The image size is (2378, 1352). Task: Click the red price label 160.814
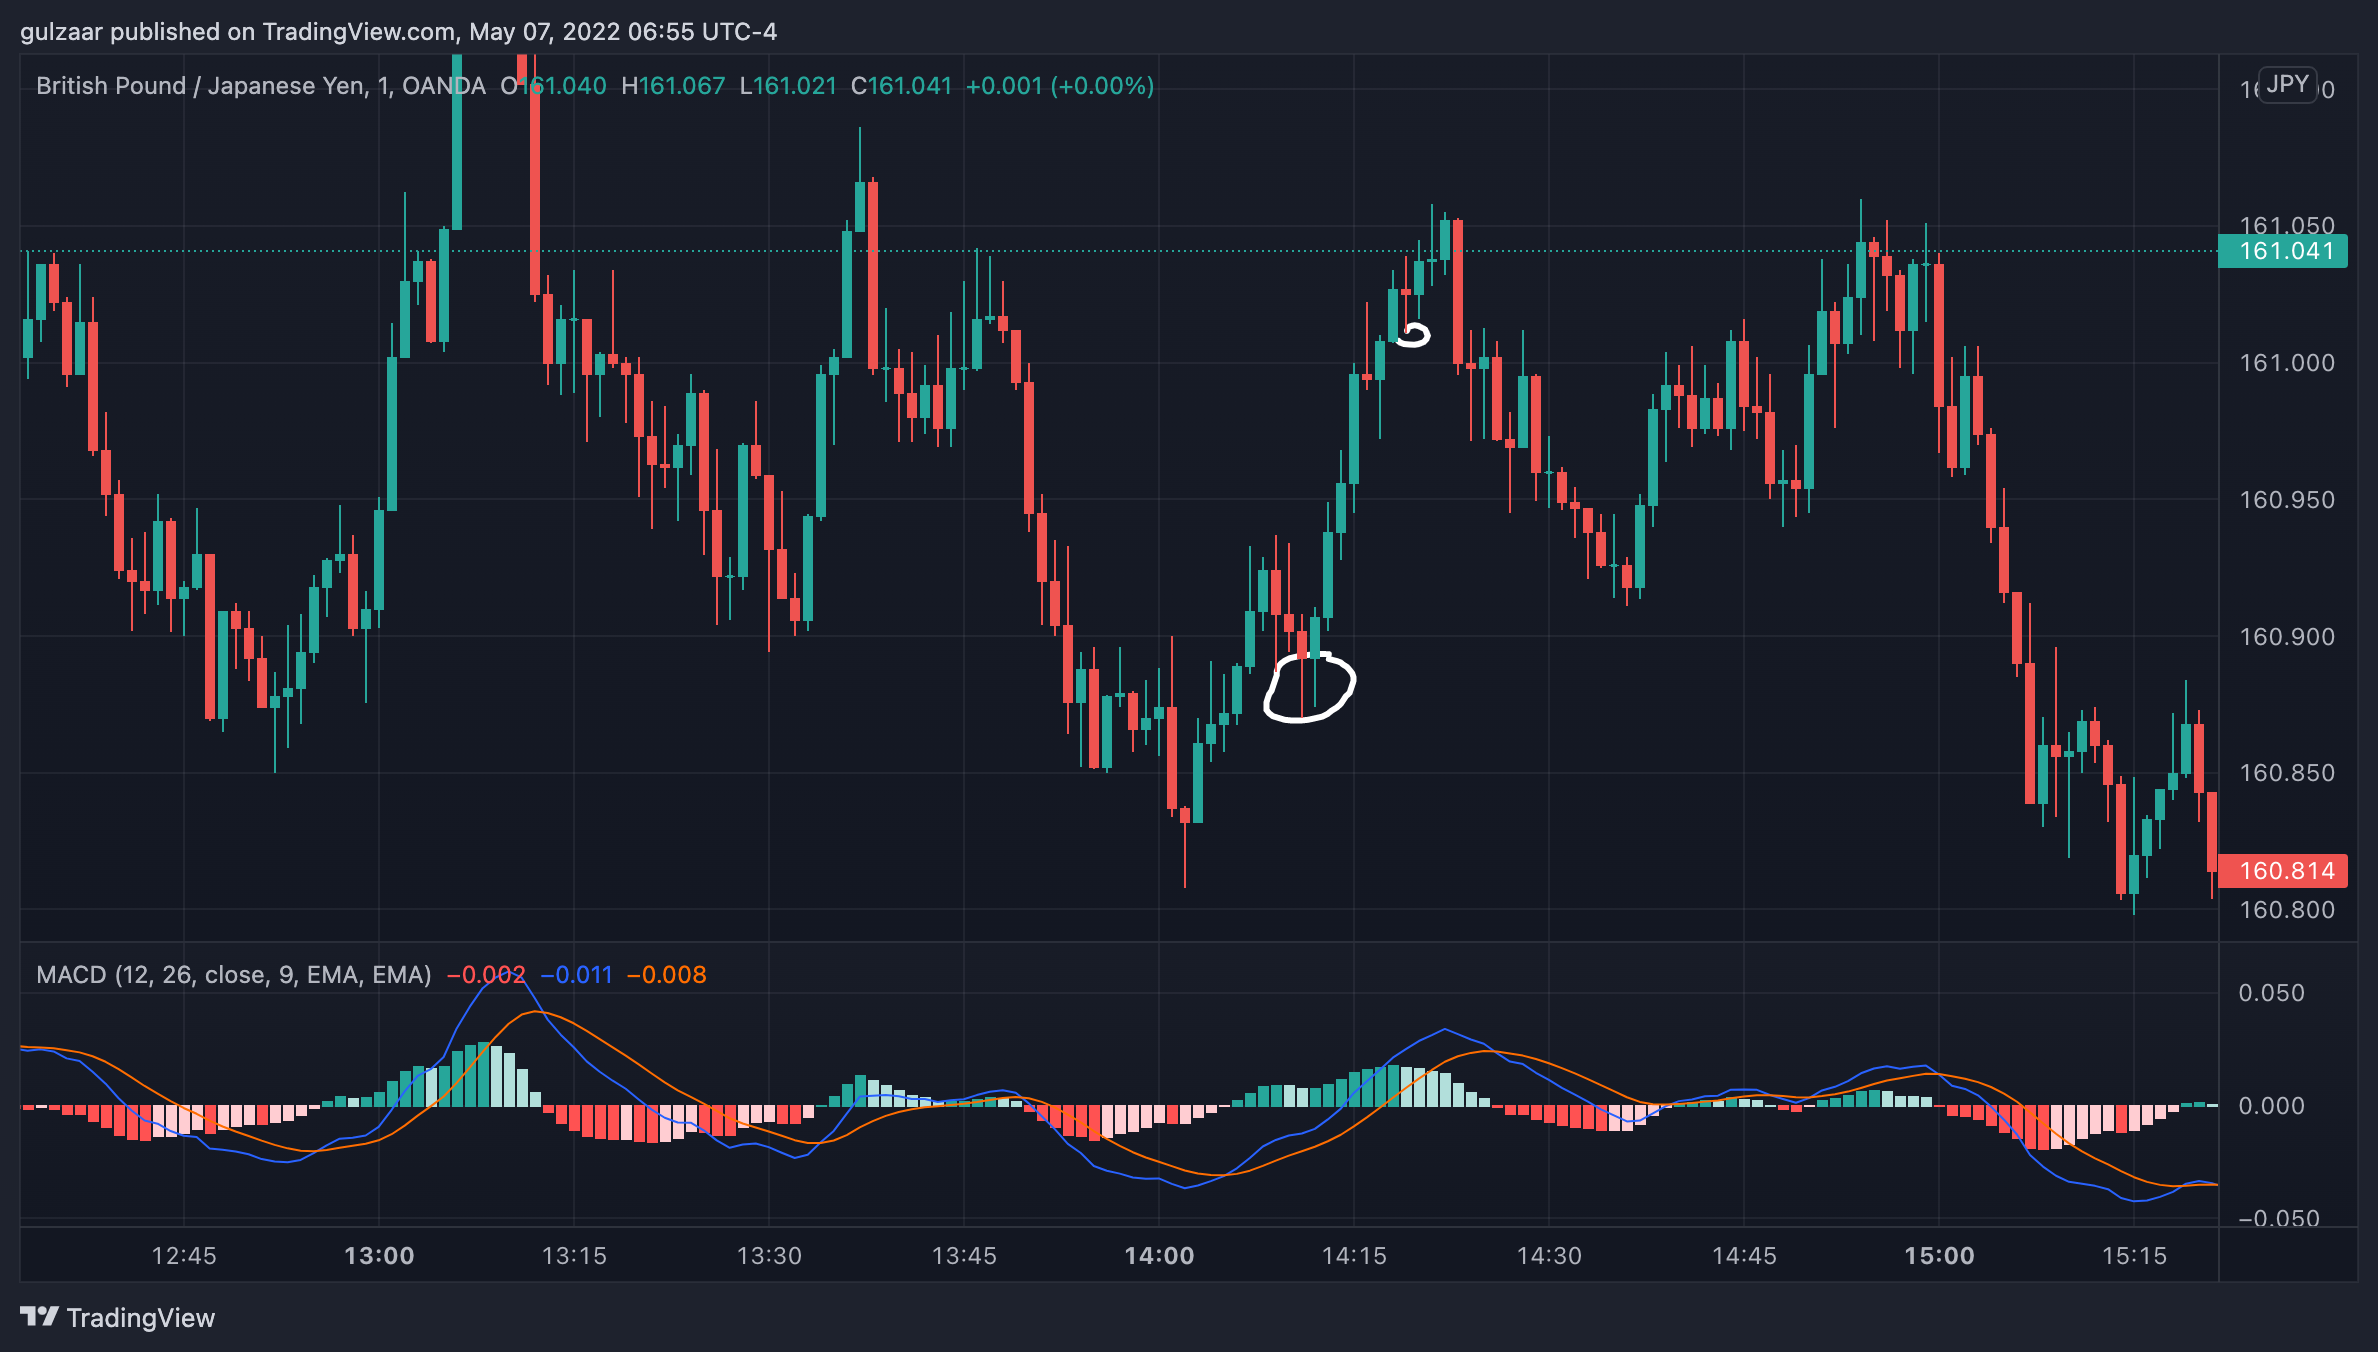pyautogui.click(x=2283, y=871)
